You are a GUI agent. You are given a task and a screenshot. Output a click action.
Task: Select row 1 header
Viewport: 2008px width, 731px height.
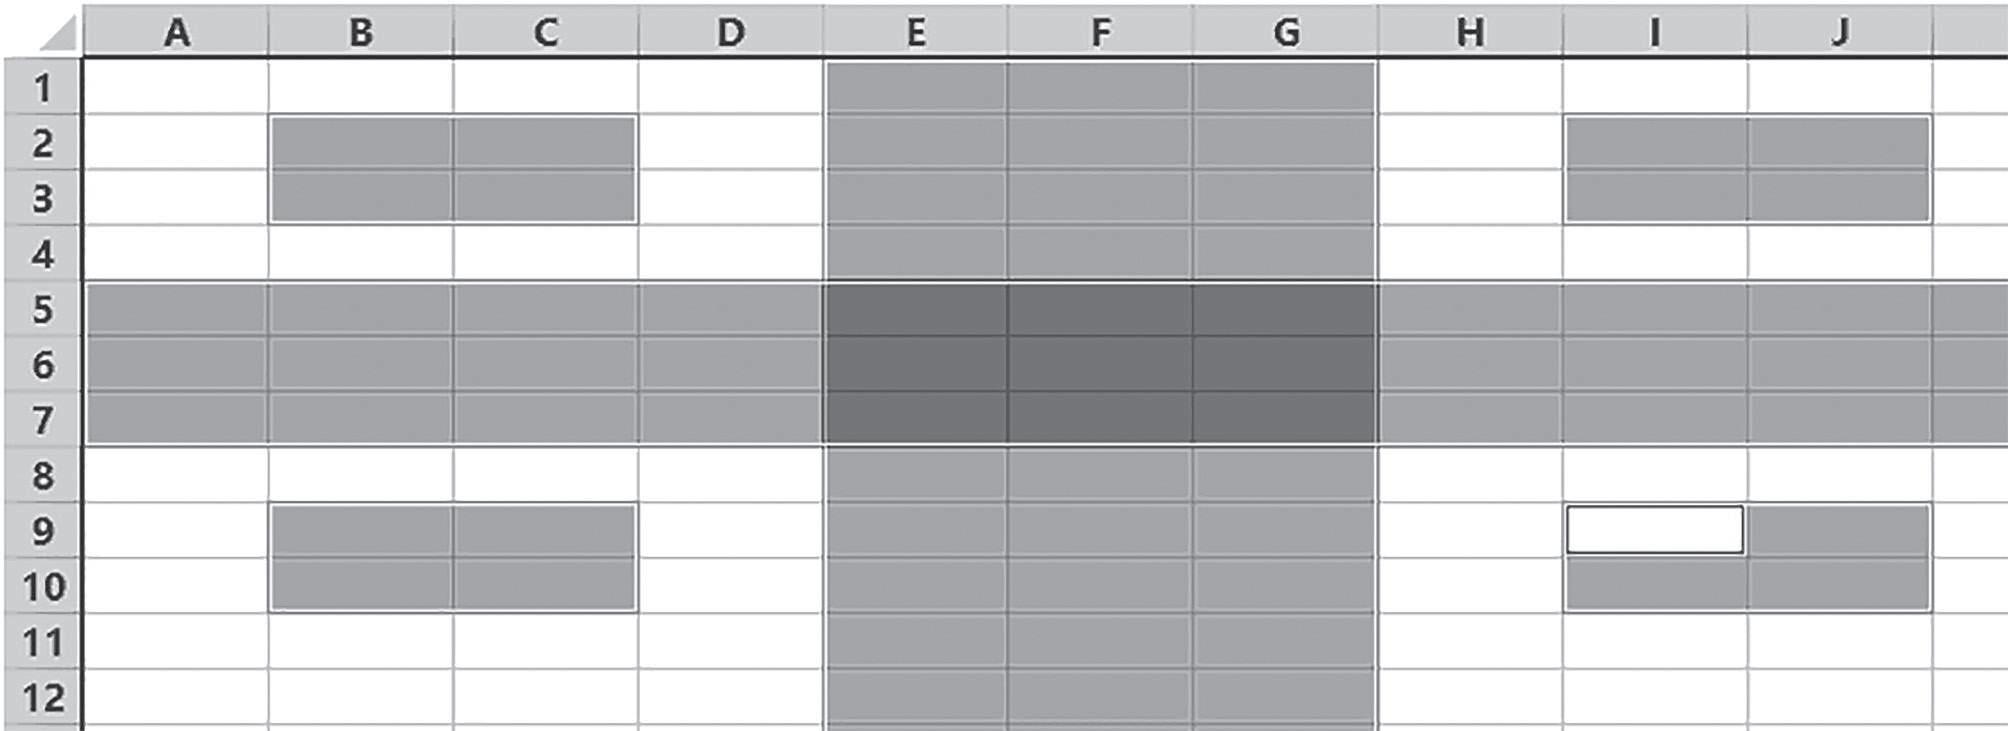(42, 88)
